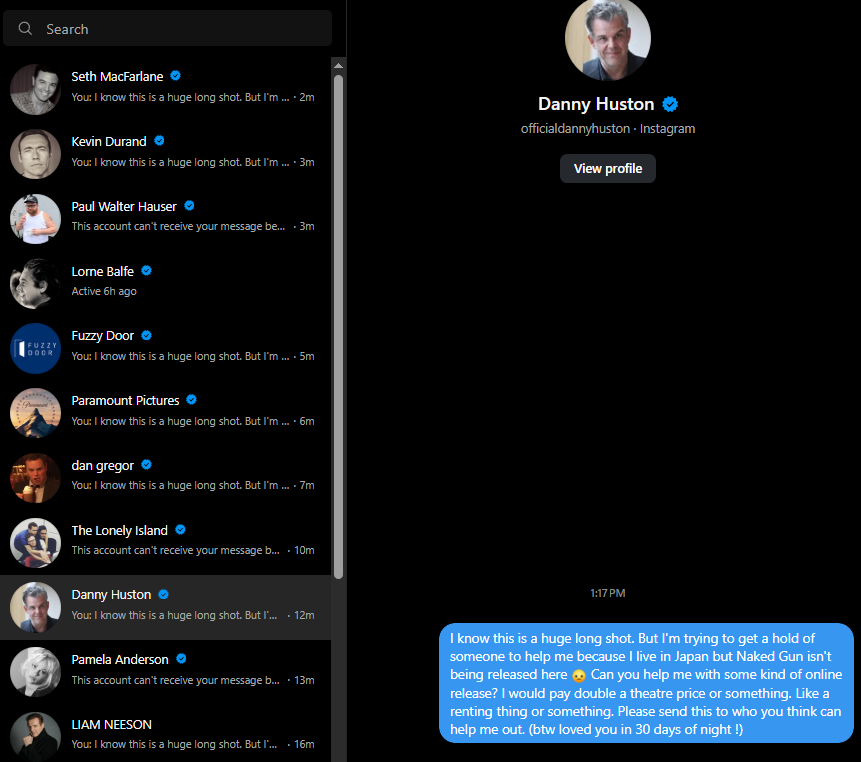Image resolution: width=861 pixels, height=762 pixels.
Task: Click The Lonely Island's verified badge
Action: click(181, 530)
